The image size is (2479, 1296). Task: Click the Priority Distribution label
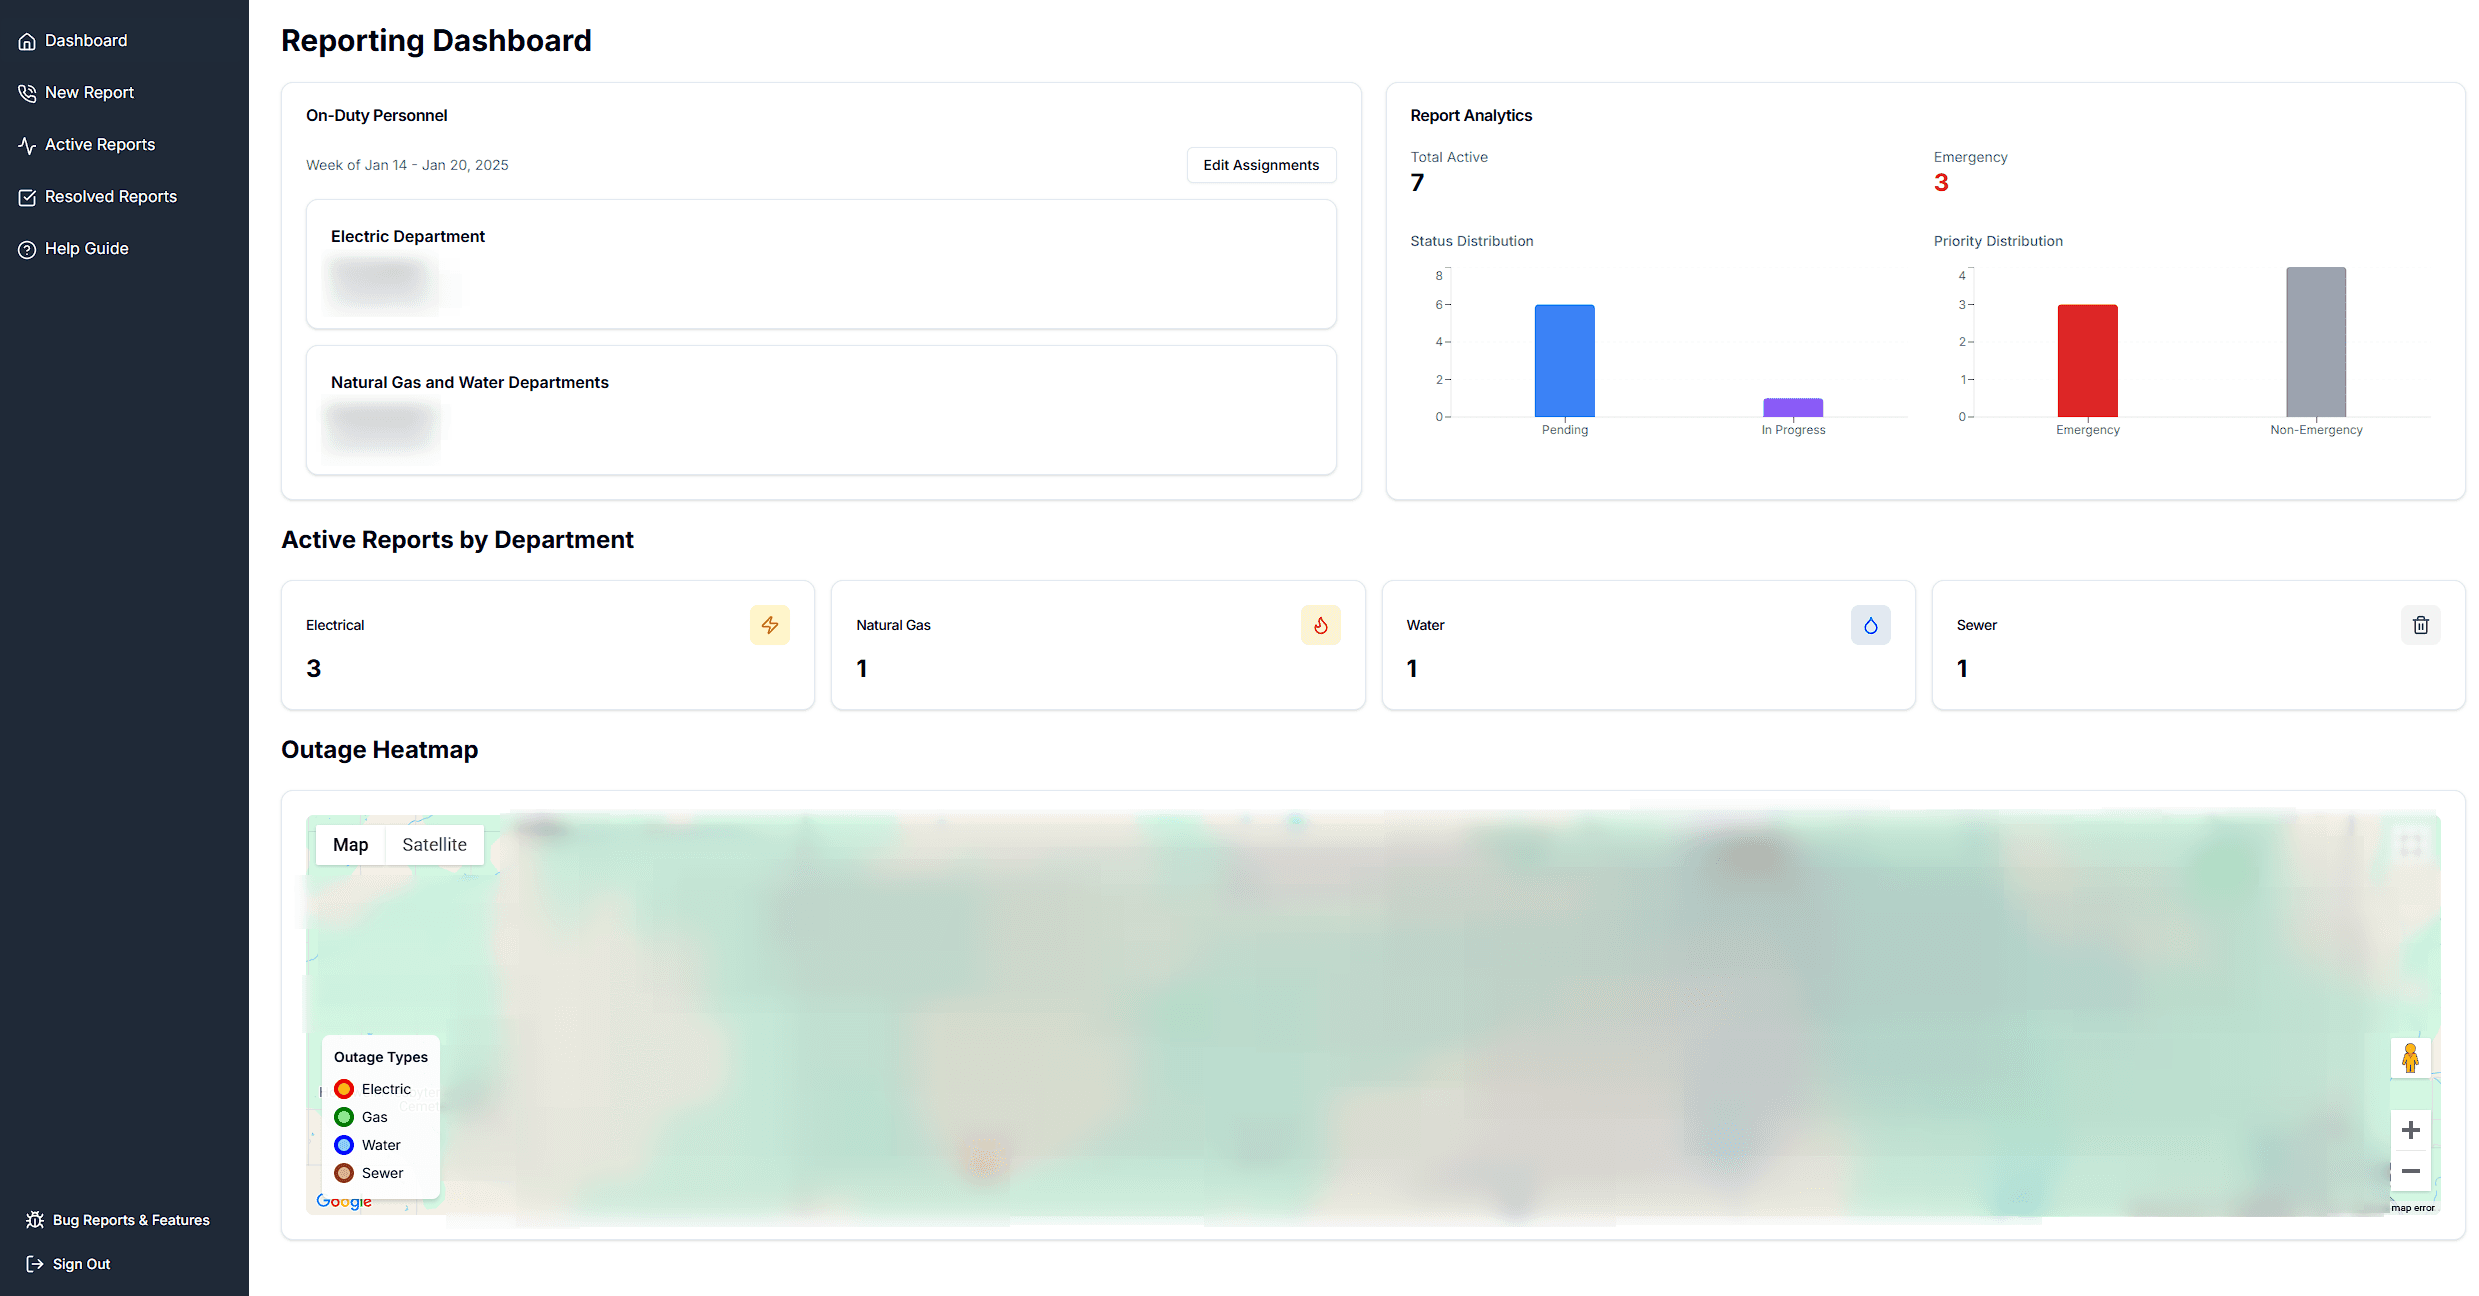point(1998,241)
